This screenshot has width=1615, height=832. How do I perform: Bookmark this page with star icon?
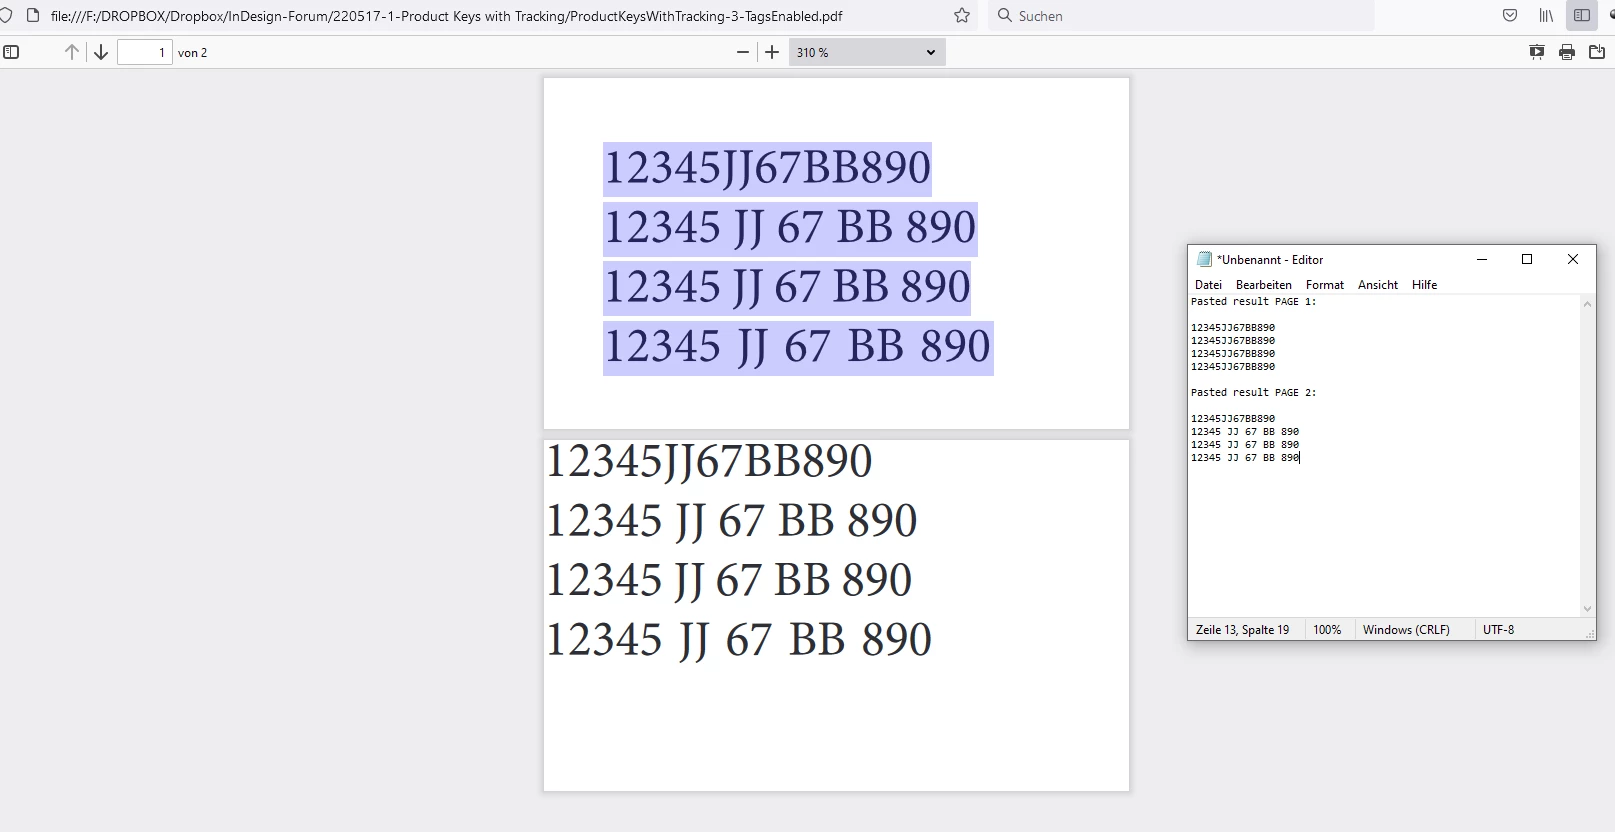coord(962,15)
